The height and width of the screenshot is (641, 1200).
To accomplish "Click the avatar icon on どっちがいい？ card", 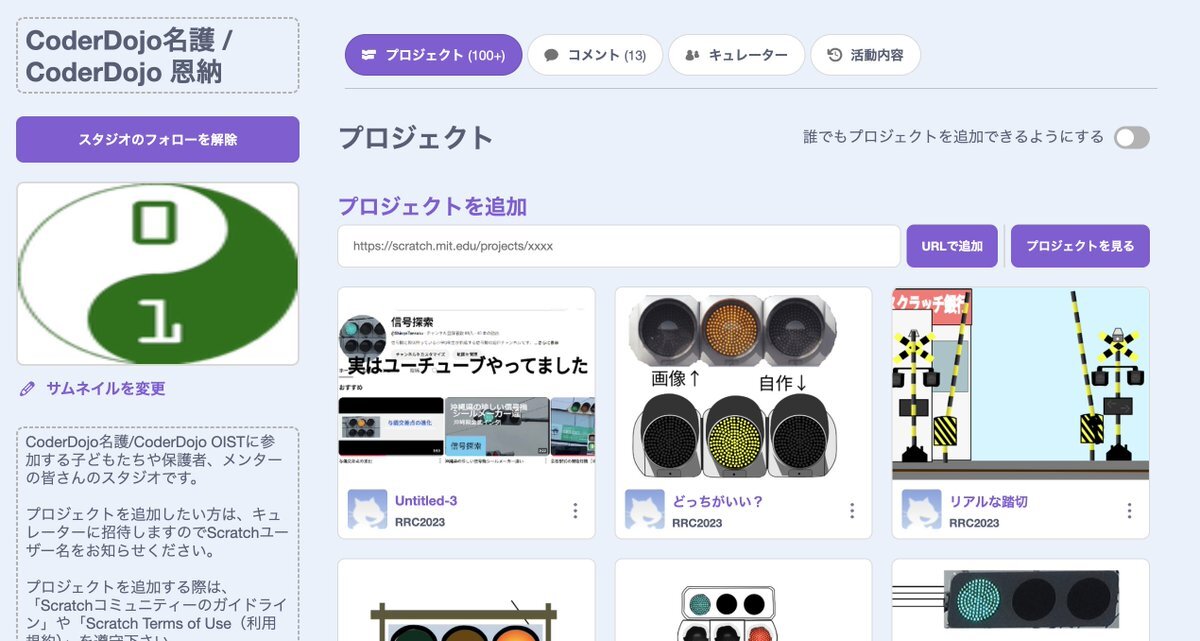I will 644,510.
